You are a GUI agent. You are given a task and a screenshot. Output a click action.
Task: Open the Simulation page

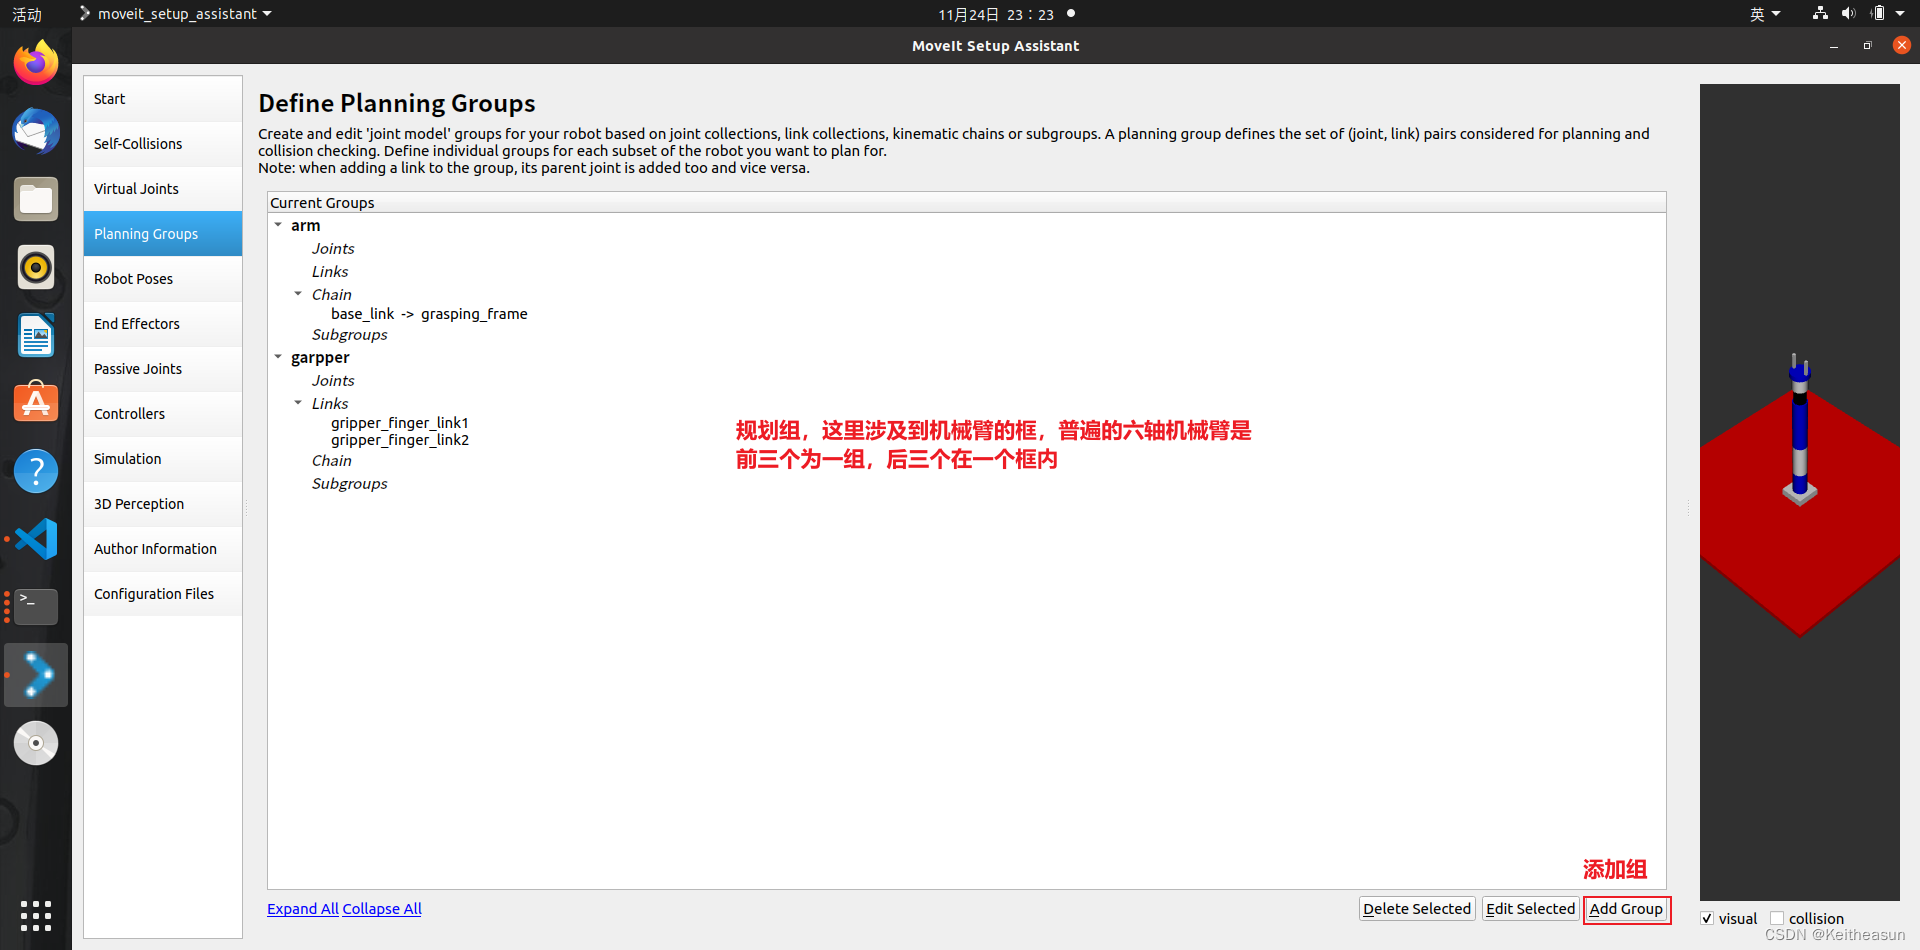pyautogui.click(x=163, y=459)
